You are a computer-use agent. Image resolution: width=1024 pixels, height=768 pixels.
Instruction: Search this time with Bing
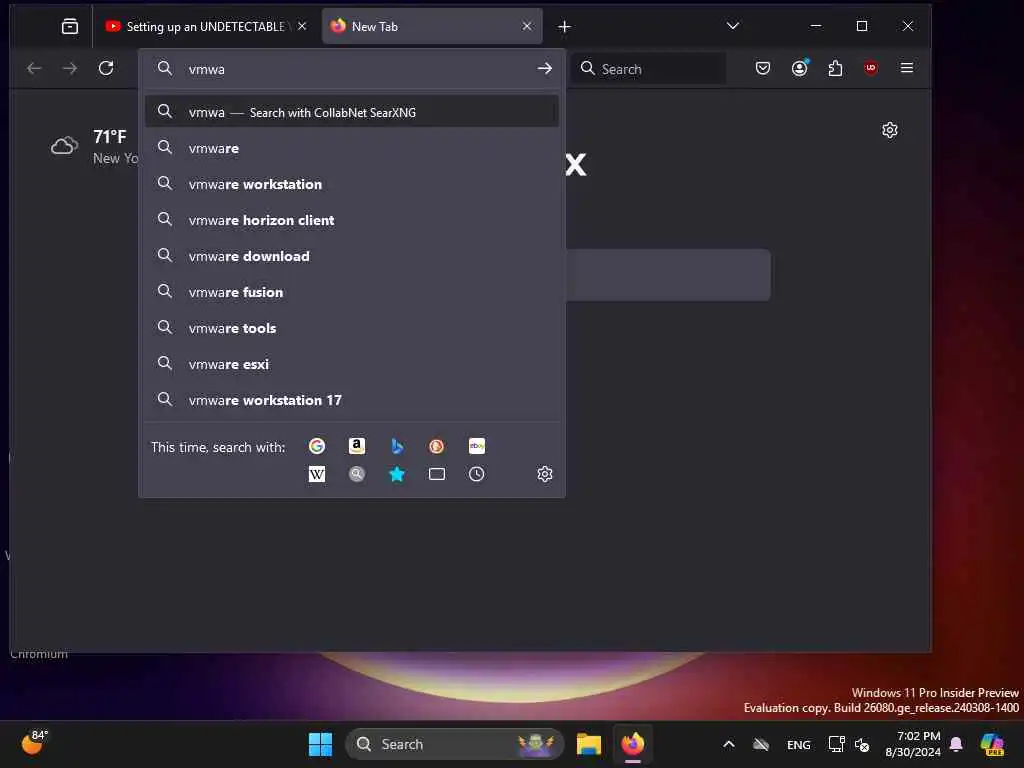coord(396,446)
